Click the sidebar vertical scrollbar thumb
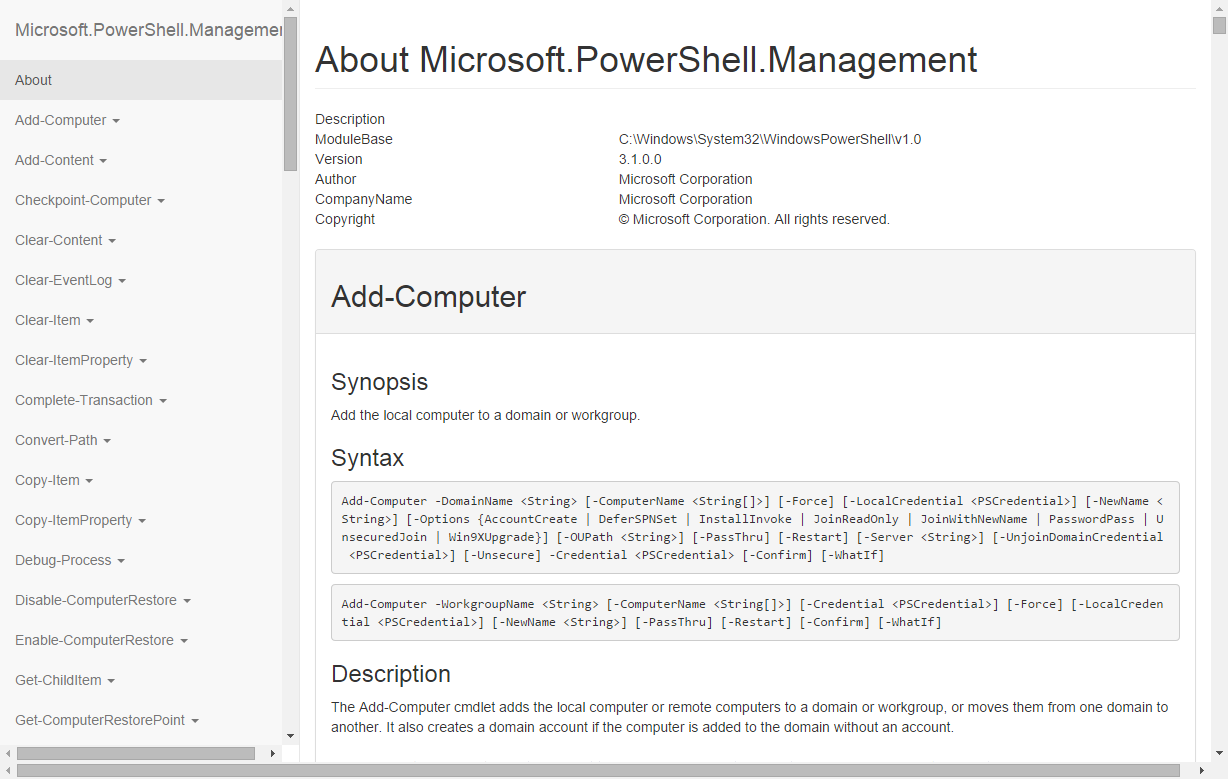This screenshot has height=779, width=1228. click(x=290, y=93)
